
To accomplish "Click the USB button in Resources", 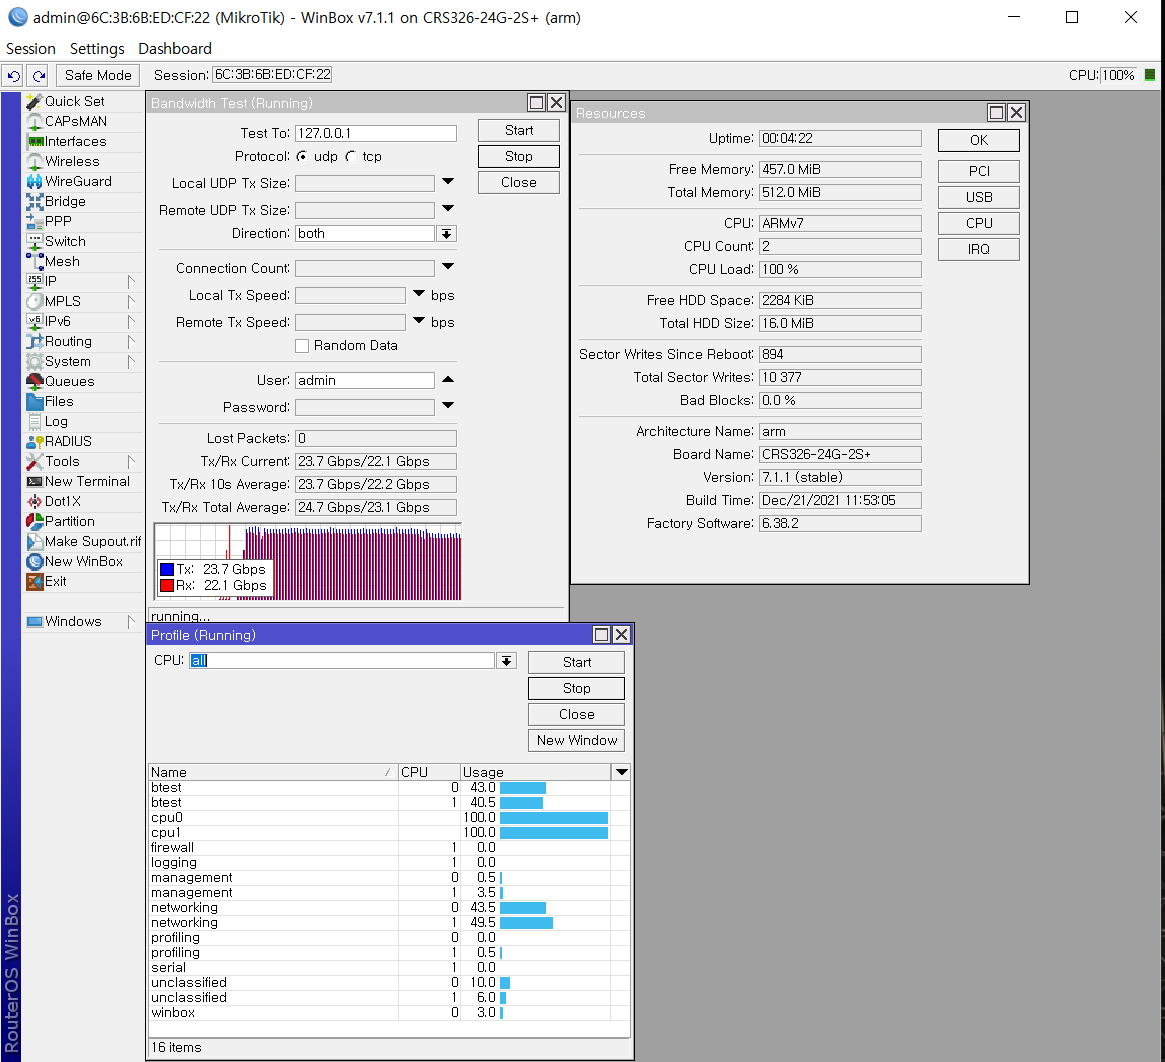I will click(x=979, y=198).
